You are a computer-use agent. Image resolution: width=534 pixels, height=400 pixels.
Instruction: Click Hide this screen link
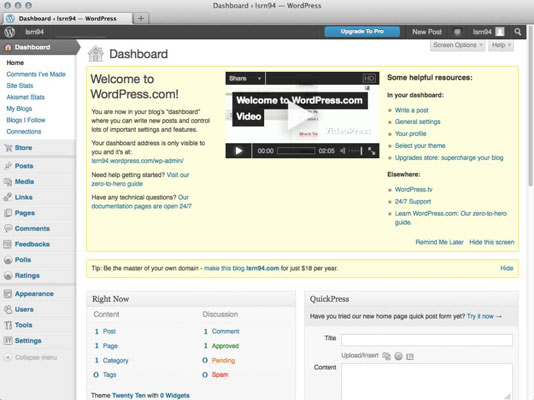click(492, 242)
